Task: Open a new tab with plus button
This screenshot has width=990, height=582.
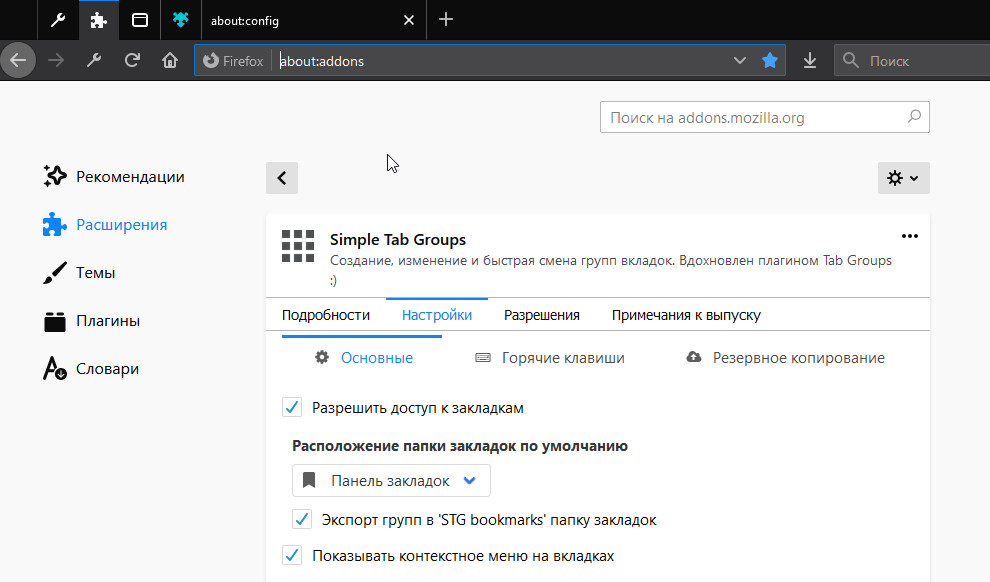Action: [x=446, y=20]
